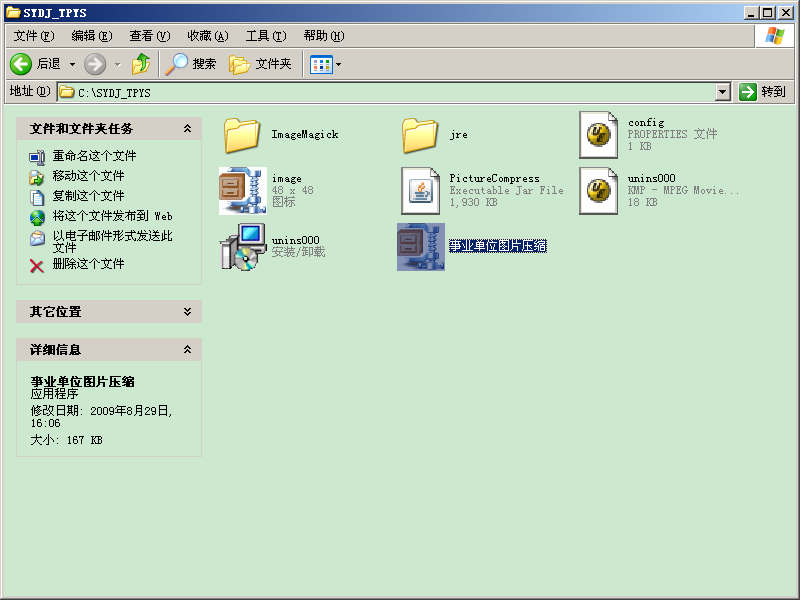Click the red X delete icon
The image size is (800, 600).
coord(37,266)
